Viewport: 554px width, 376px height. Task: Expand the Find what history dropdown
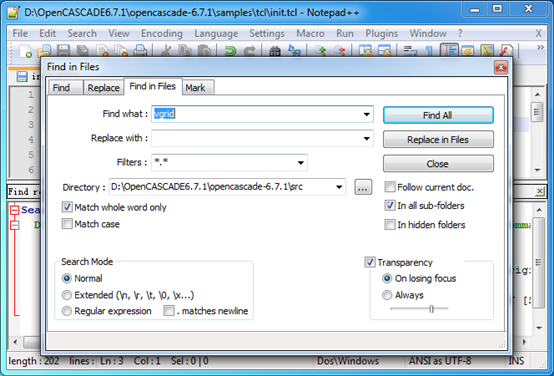tap(366, 114)
